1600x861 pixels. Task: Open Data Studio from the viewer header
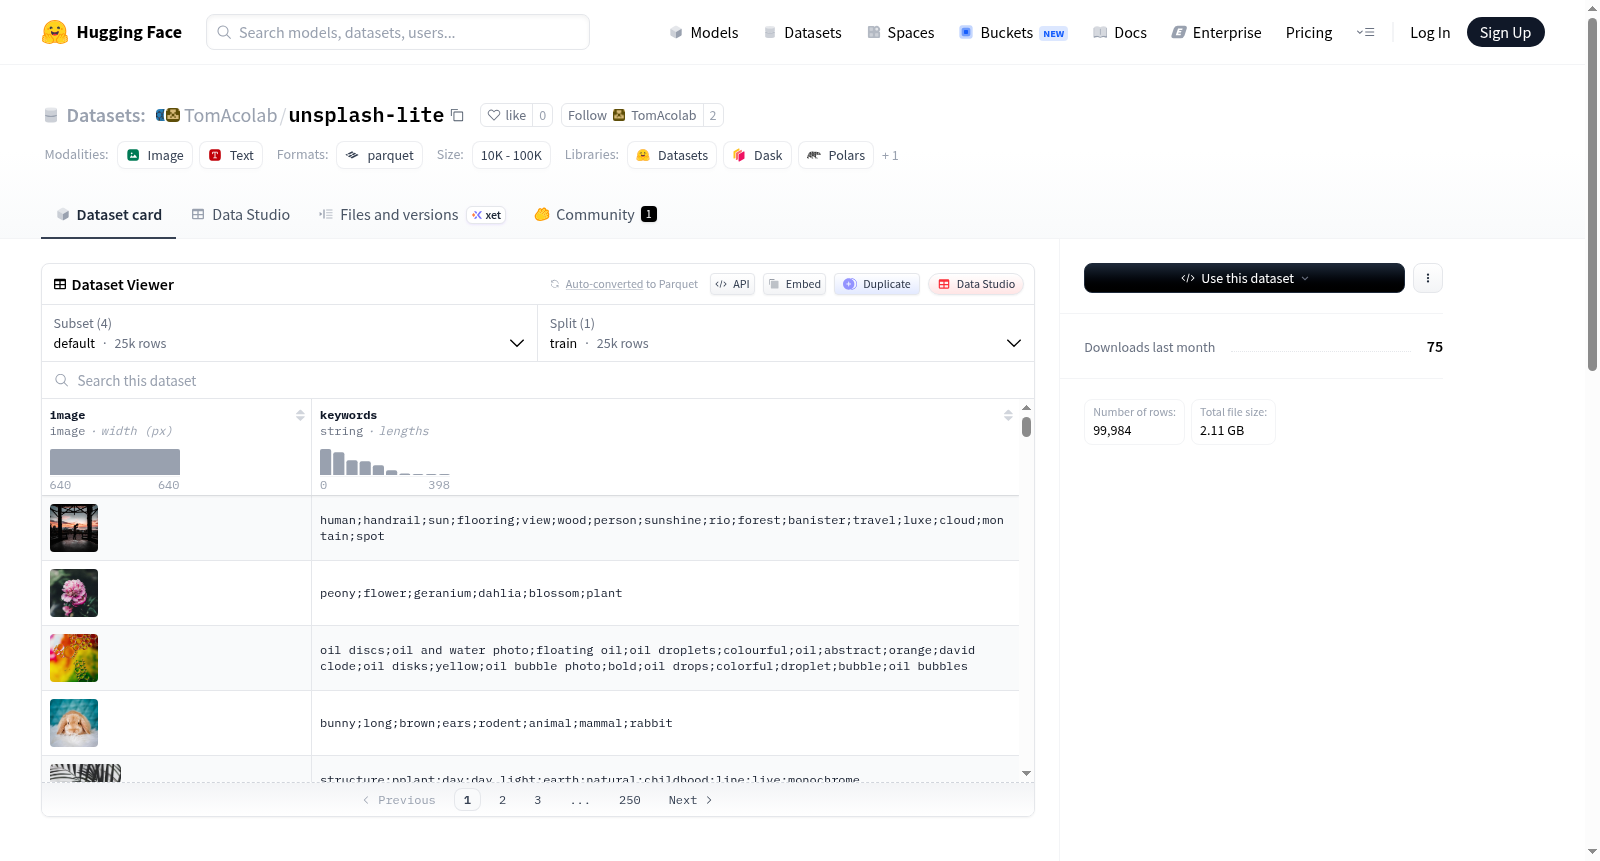[976, 284]
